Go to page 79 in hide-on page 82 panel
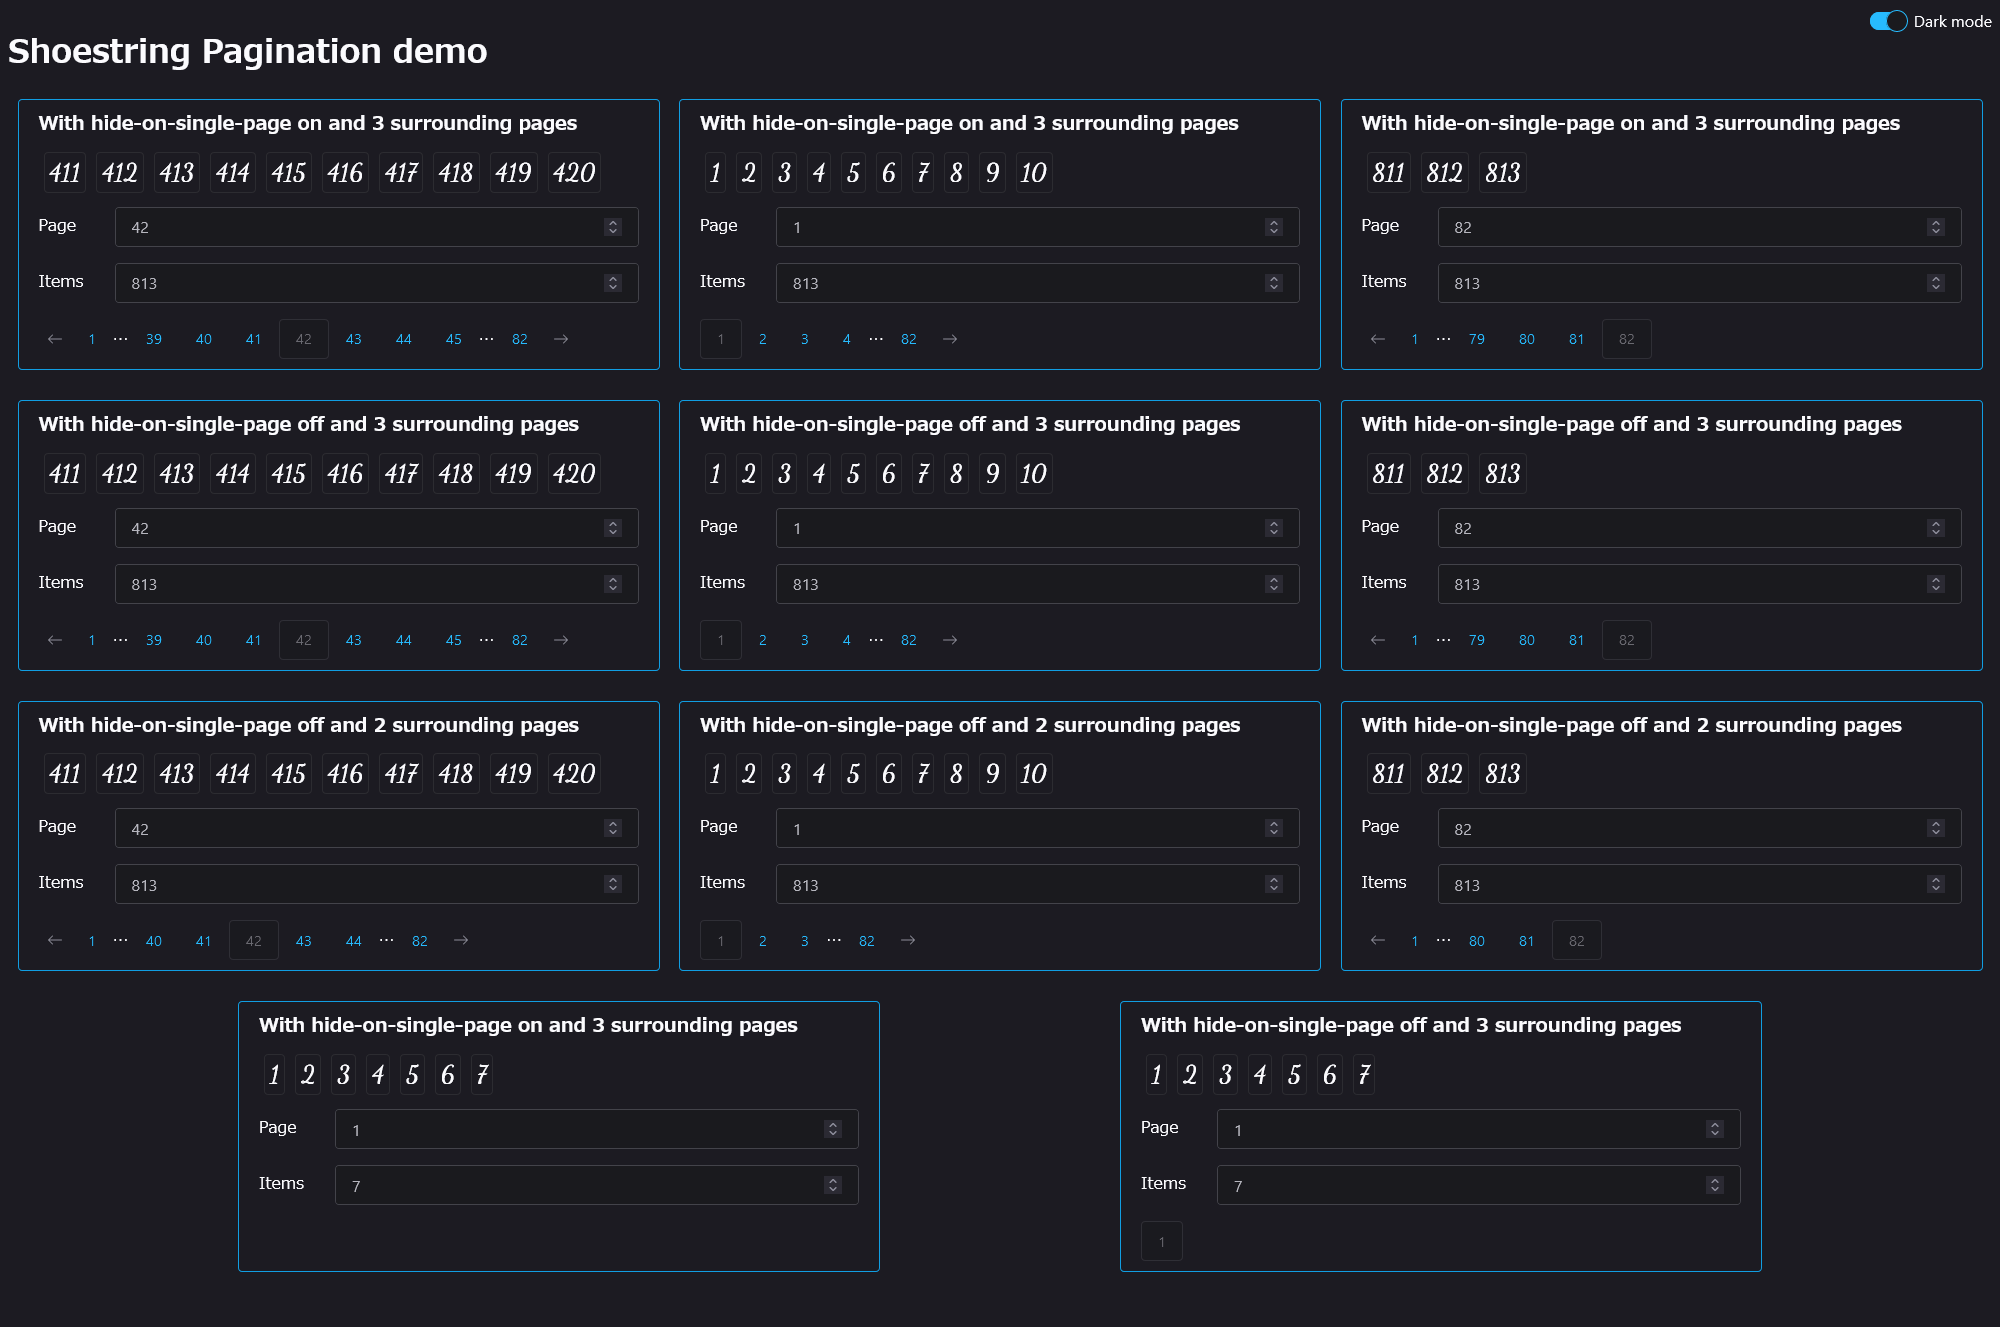The width and height of the screenshot is (2000, 1327). click(x=1476, y=339)
